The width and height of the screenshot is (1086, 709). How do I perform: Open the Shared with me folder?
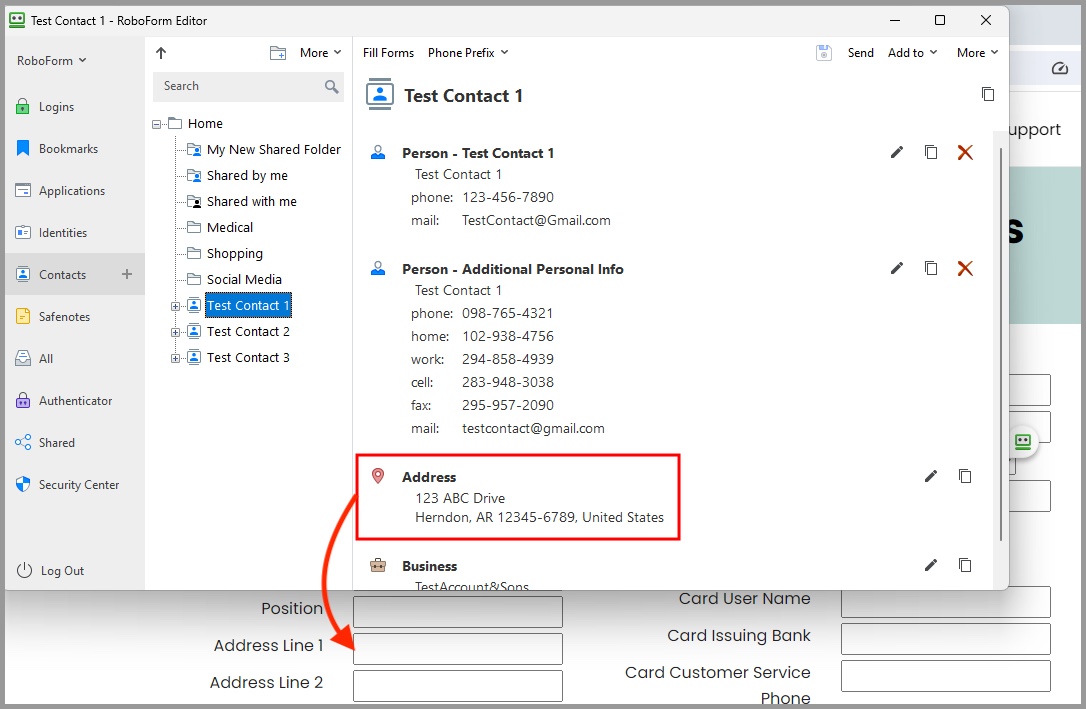(251, 201)
